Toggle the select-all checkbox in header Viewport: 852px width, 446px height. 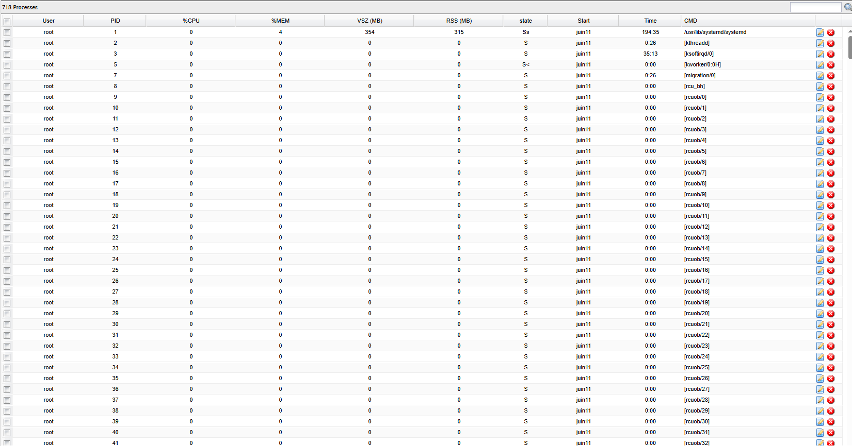point(8,20)
